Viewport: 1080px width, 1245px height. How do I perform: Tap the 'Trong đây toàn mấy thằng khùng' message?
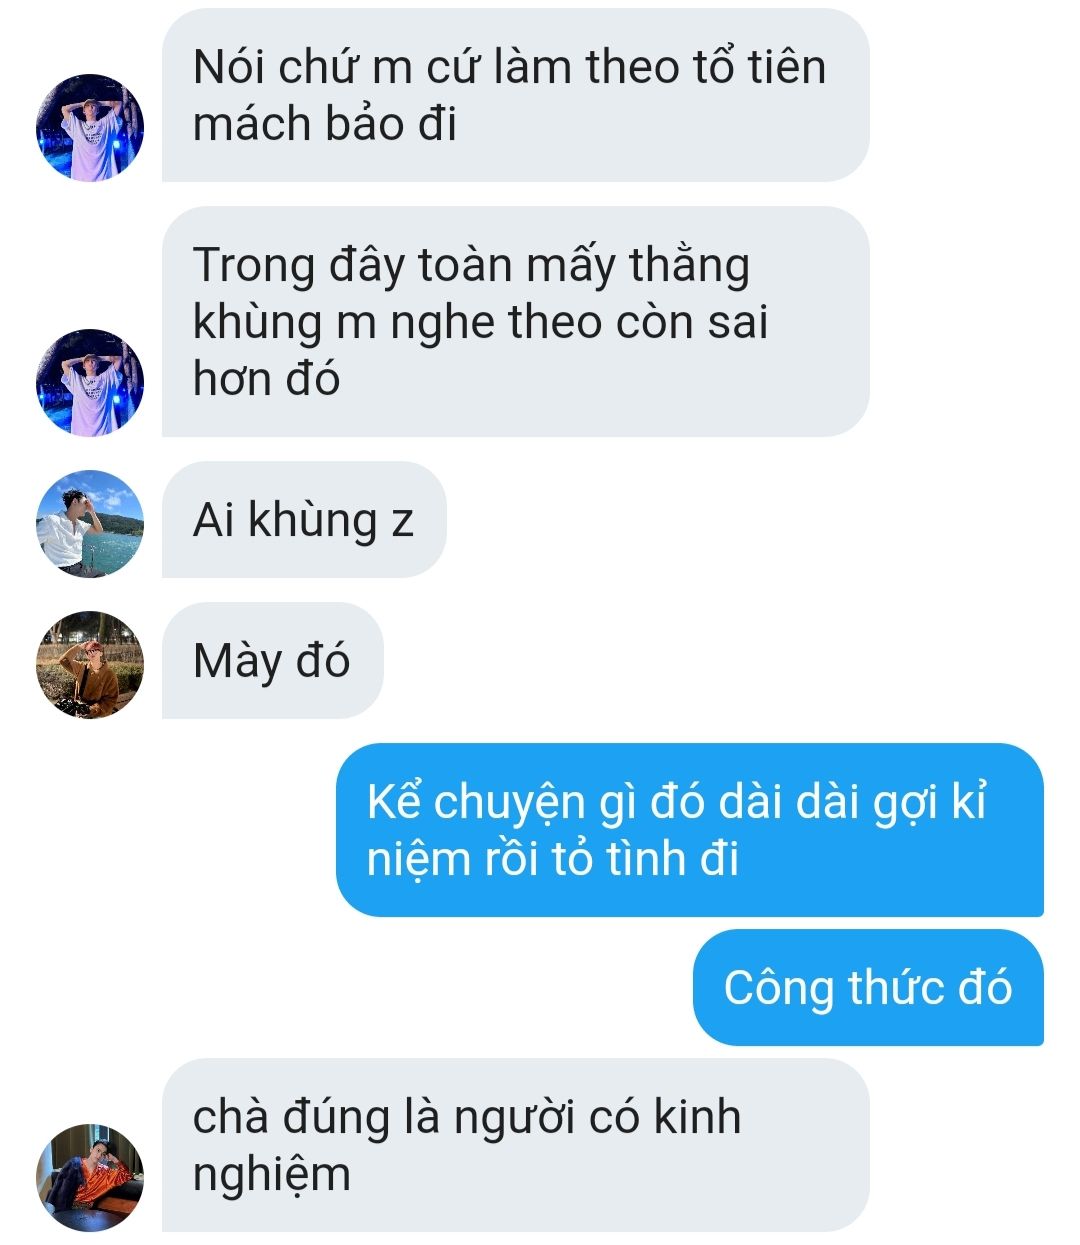[x=515, y=321]
